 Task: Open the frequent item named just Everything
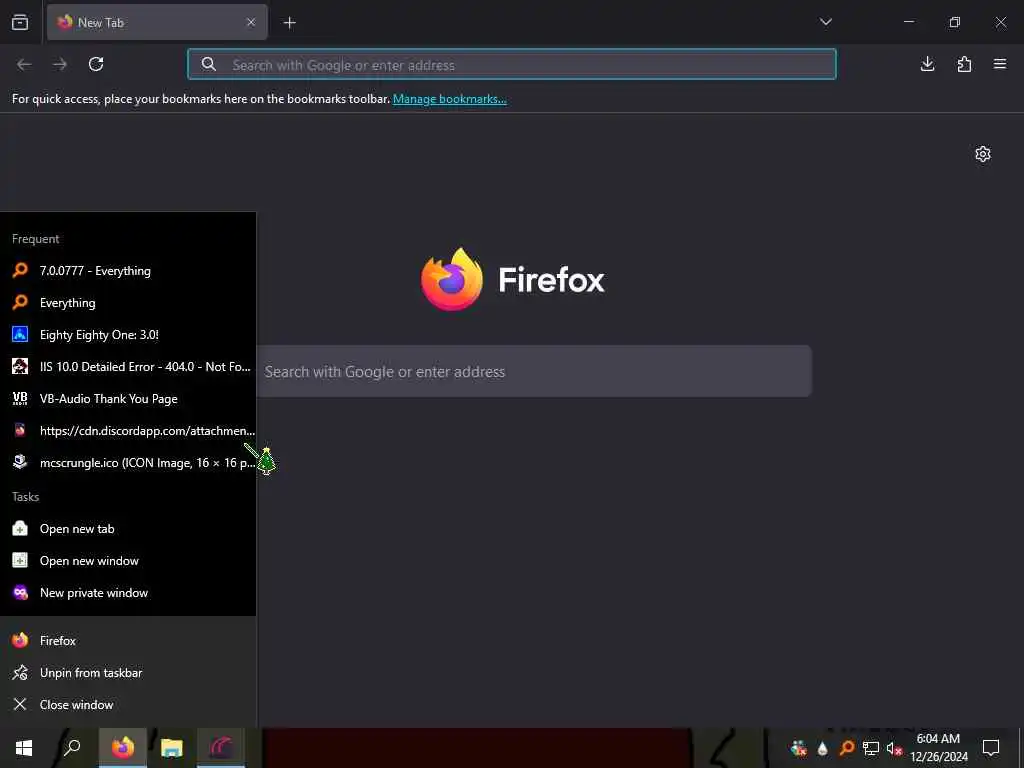pyautogui.click(x=128, y=302)
